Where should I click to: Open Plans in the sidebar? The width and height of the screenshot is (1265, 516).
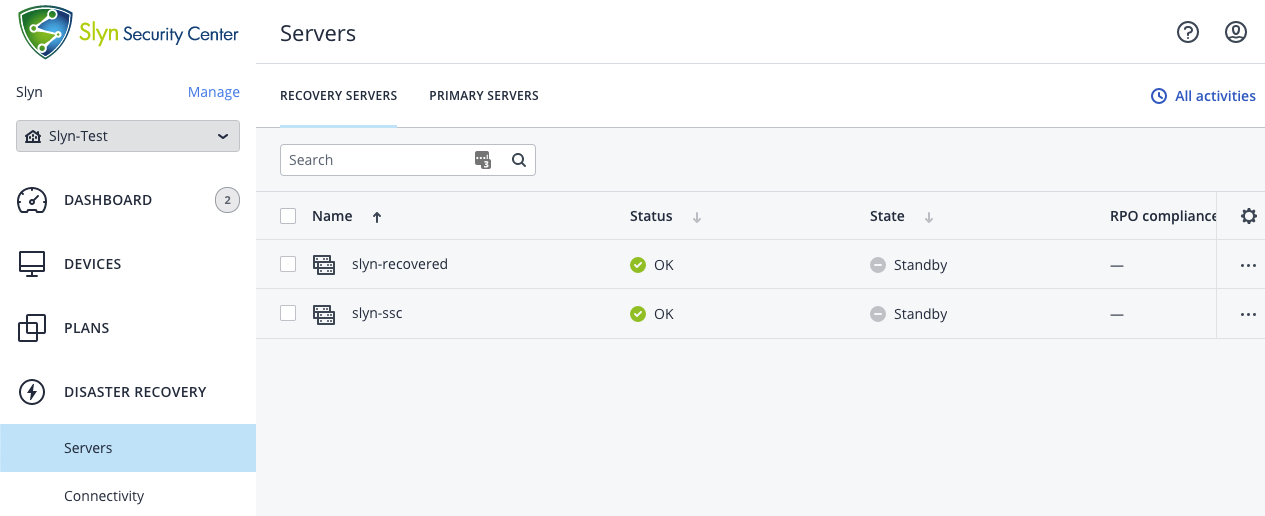(x=87, y=328)
